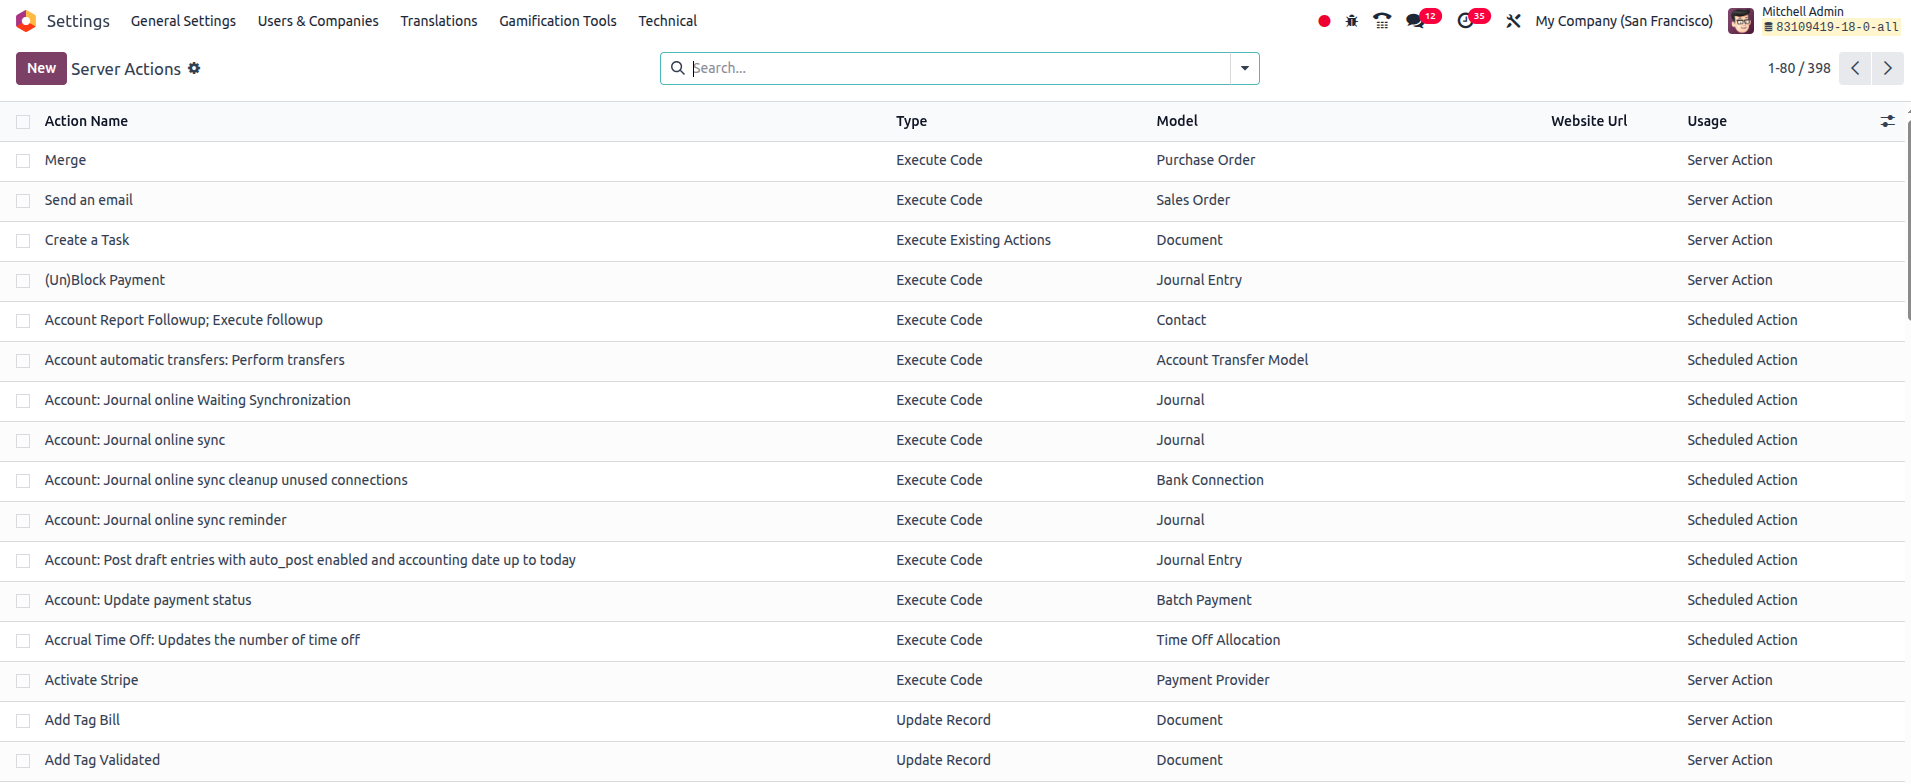This screenshot has height=784, width=1911.
Task: Click the Bank Connection model cell
Action: [x=1210, y=480]
